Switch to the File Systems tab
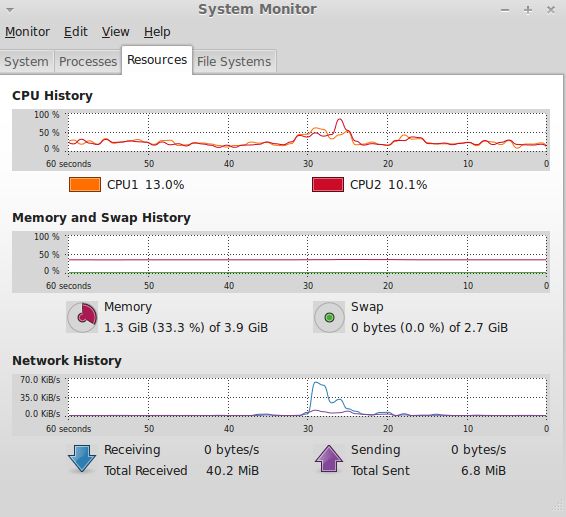 point(234,62)
